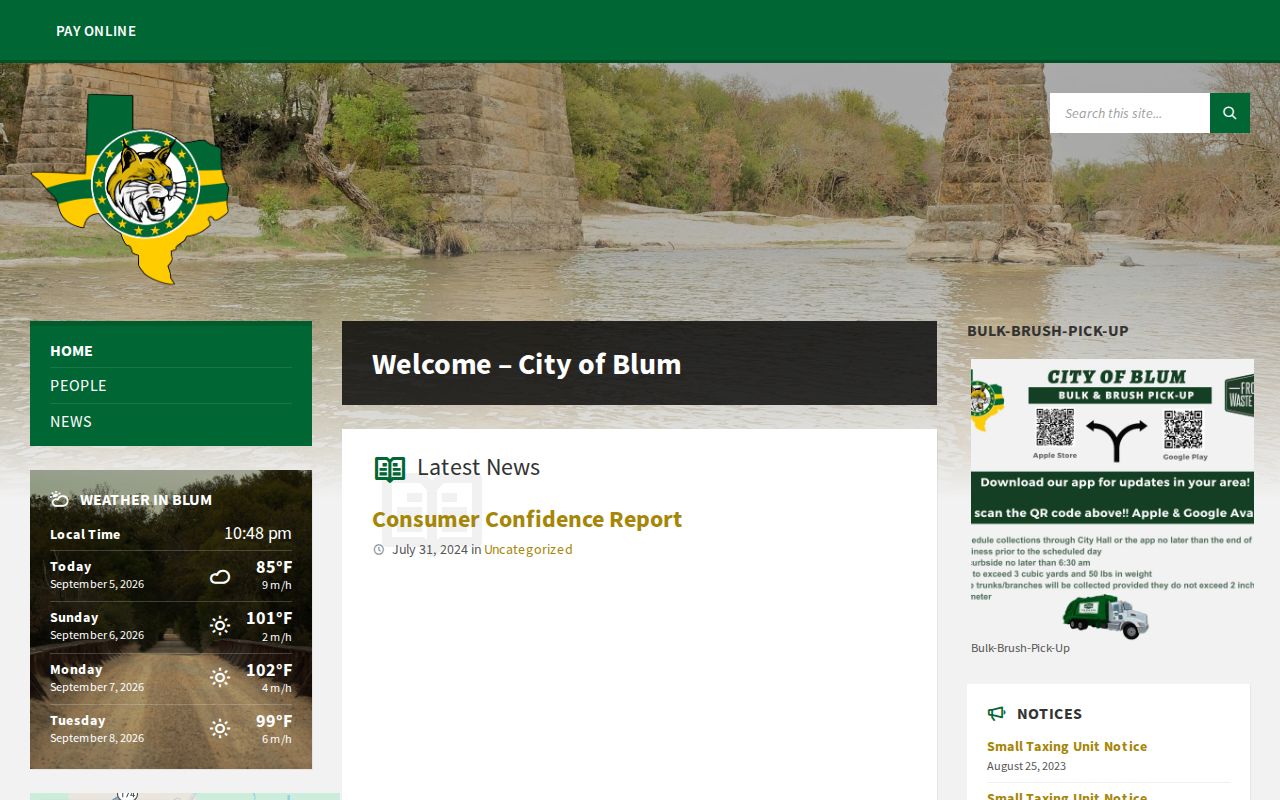Click the Welcome – City of Blum heading
This screenshot has height=800, width=1280.
526,364
